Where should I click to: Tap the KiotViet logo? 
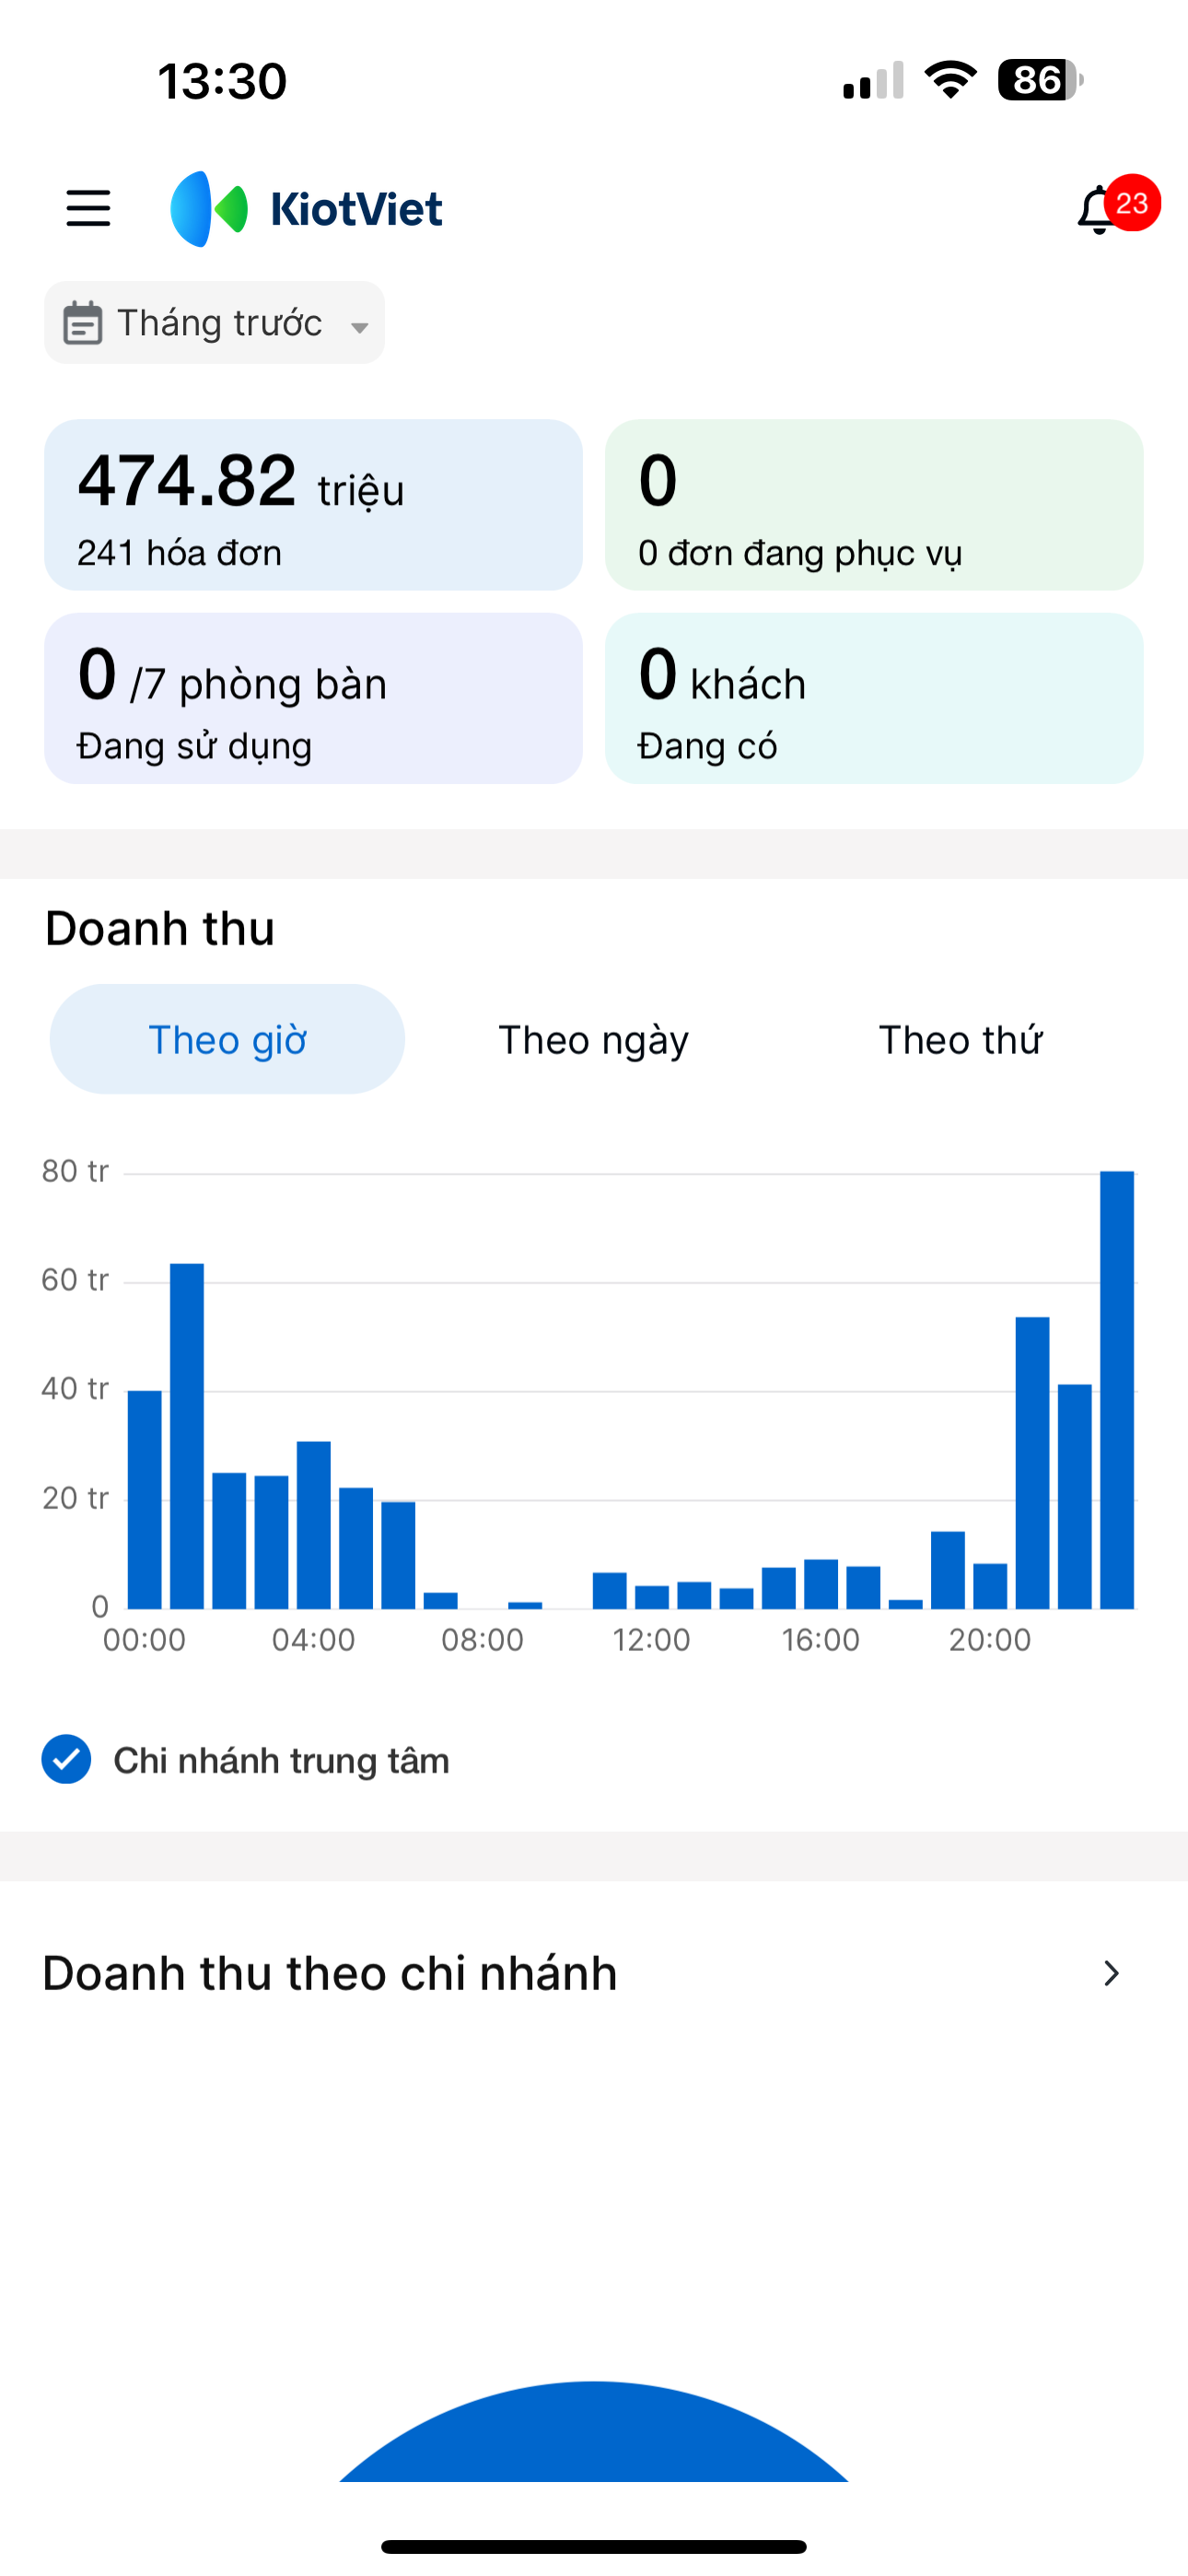pyautogui.click(x=307, y=209)
